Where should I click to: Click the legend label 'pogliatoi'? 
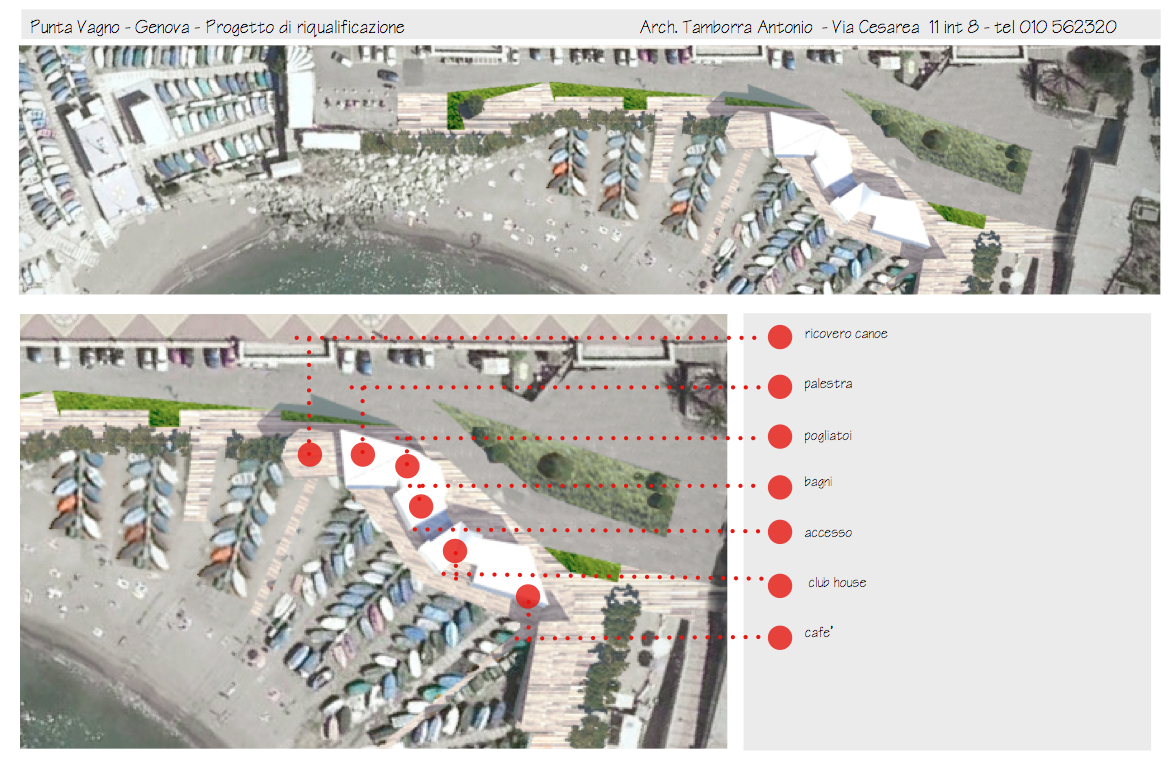(828, 436)
